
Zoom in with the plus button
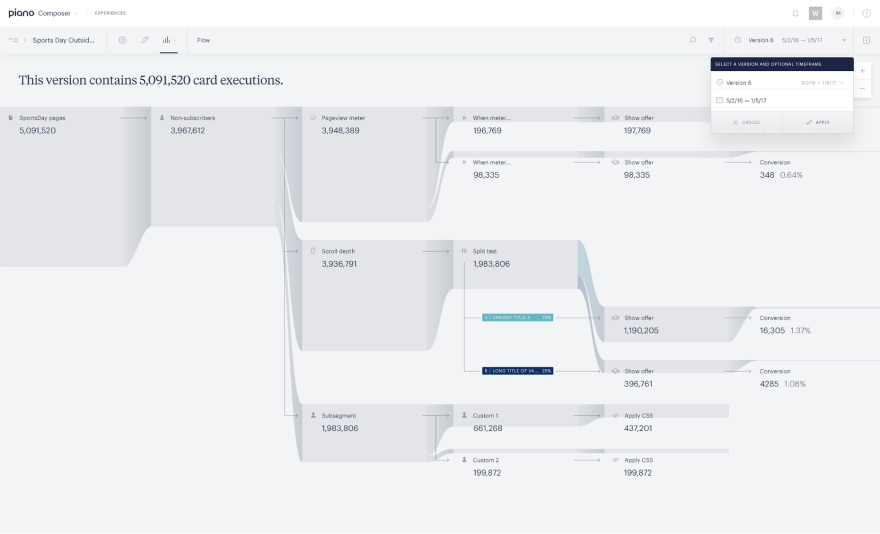[863, 71]
